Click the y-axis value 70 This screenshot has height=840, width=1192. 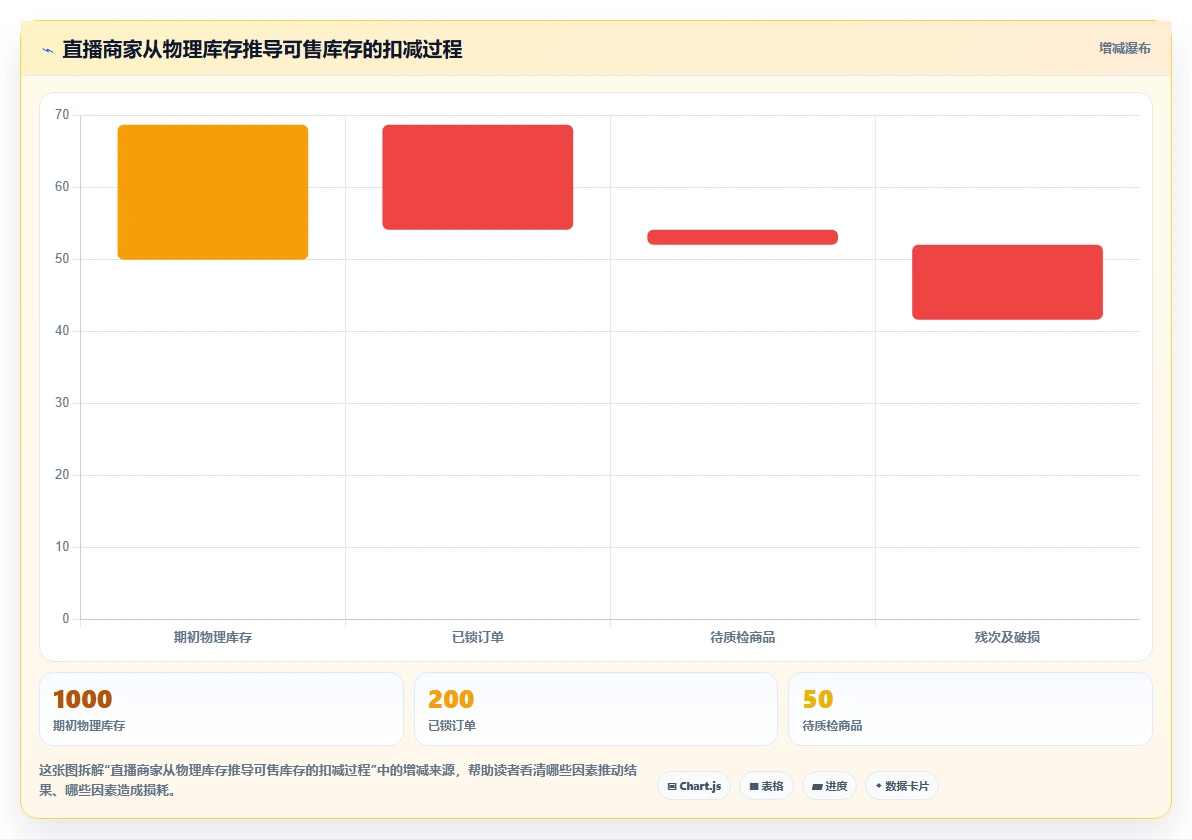[x=62, y=115]
